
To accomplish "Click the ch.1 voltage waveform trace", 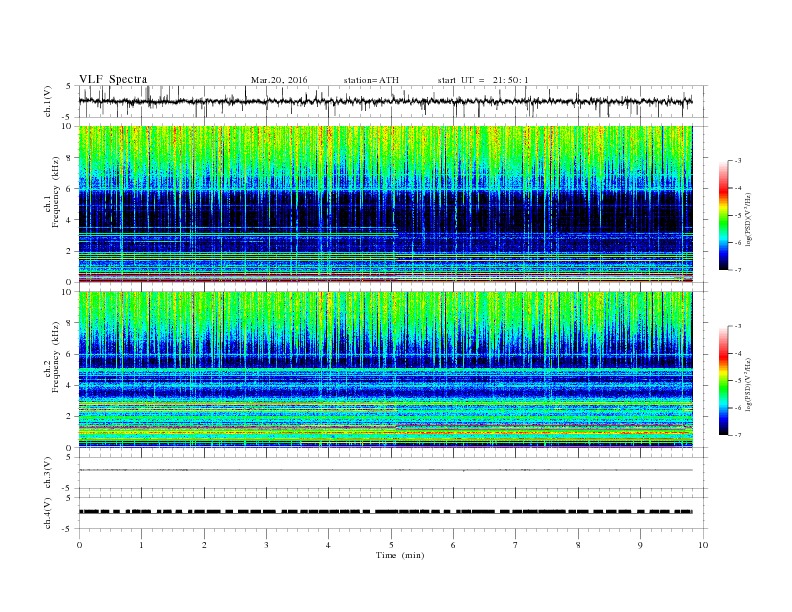I will pos(385,101).
